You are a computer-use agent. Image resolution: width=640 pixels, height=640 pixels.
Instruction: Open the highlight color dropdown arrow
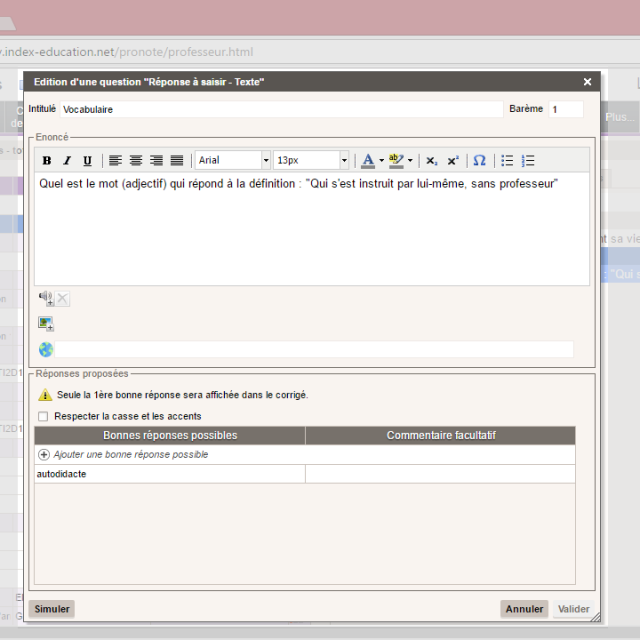click(410, 161)
